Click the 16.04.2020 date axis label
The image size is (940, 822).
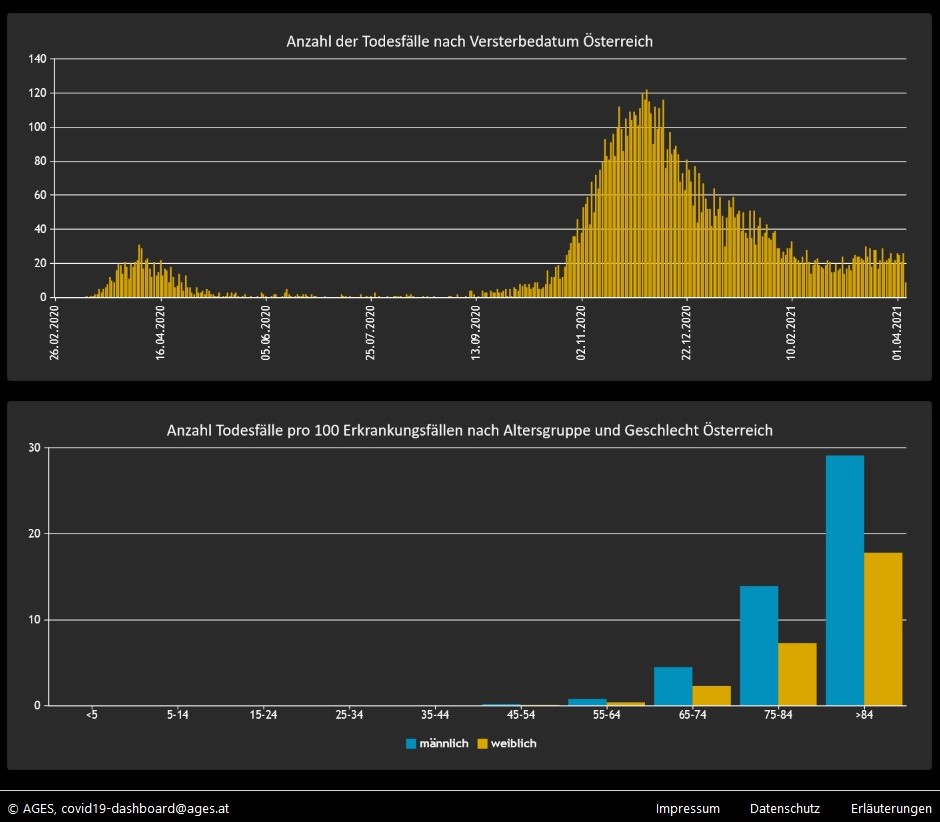pos(160,333)
